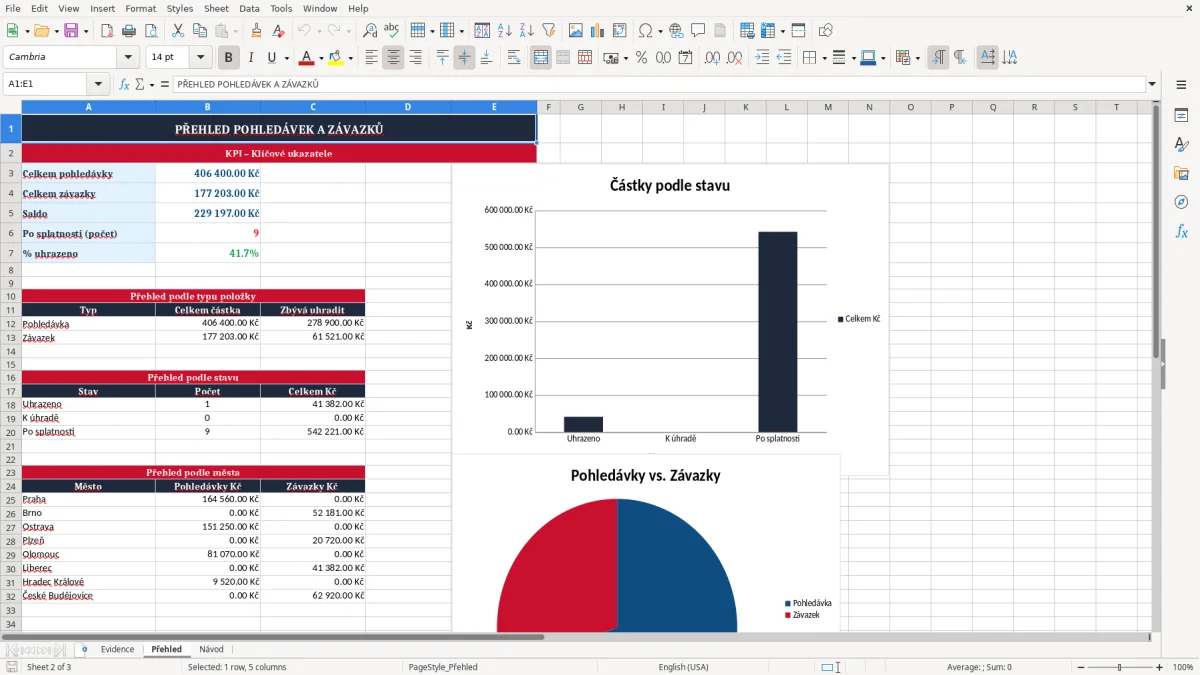Image resolution: width=1200 pixels, height=675 pixels.
Task: Open the Sheet menu
Action: pos(216,8)
